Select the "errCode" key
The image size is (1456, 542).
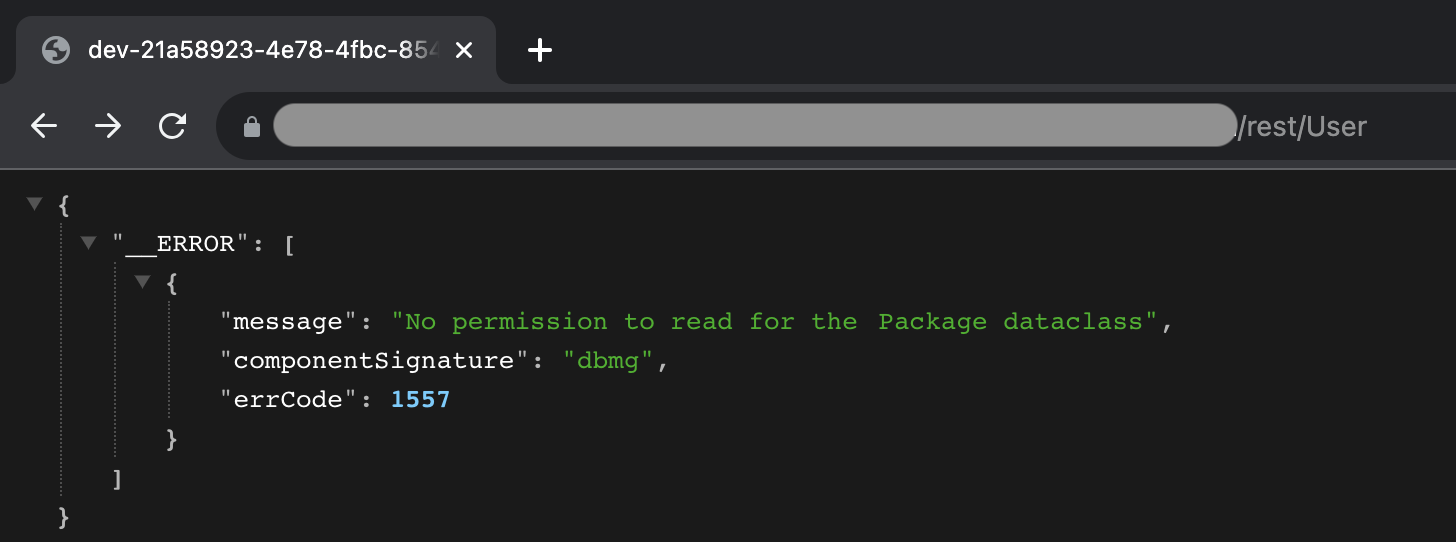[289, 400]
